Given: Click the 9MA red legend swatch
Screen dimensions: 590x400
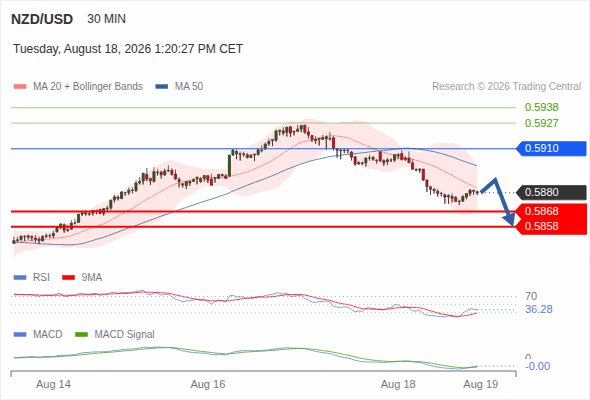Looking at the screenshot, I should click(68, 278).
